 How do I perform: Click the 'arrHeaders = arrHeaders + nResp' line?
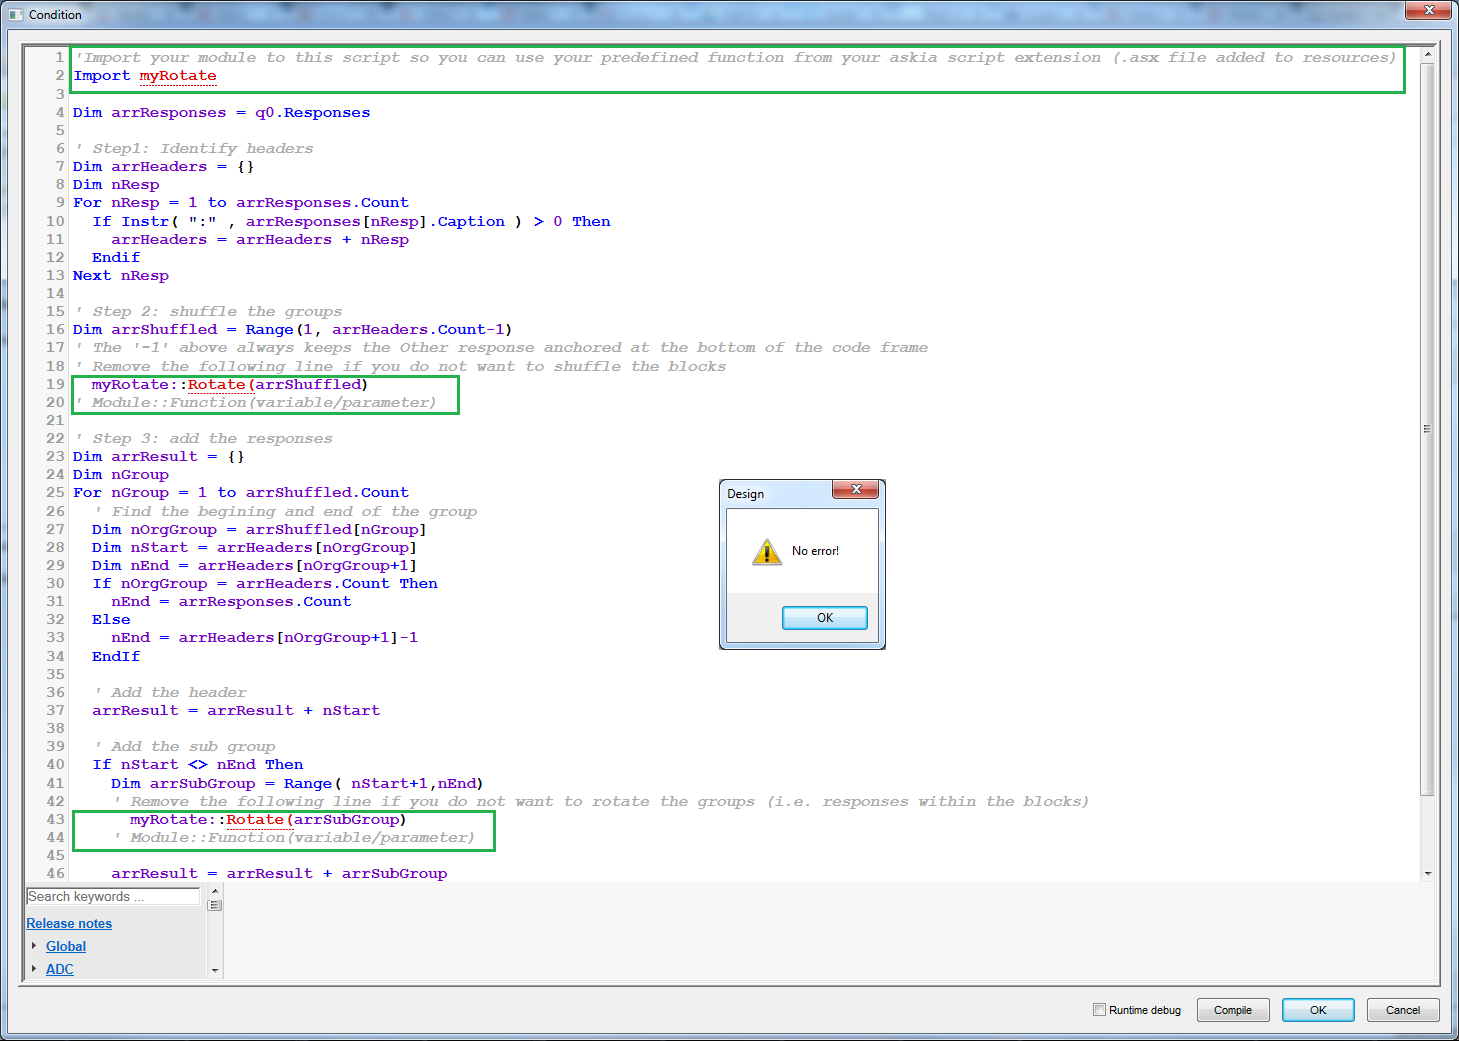click(x=260, y=240)
